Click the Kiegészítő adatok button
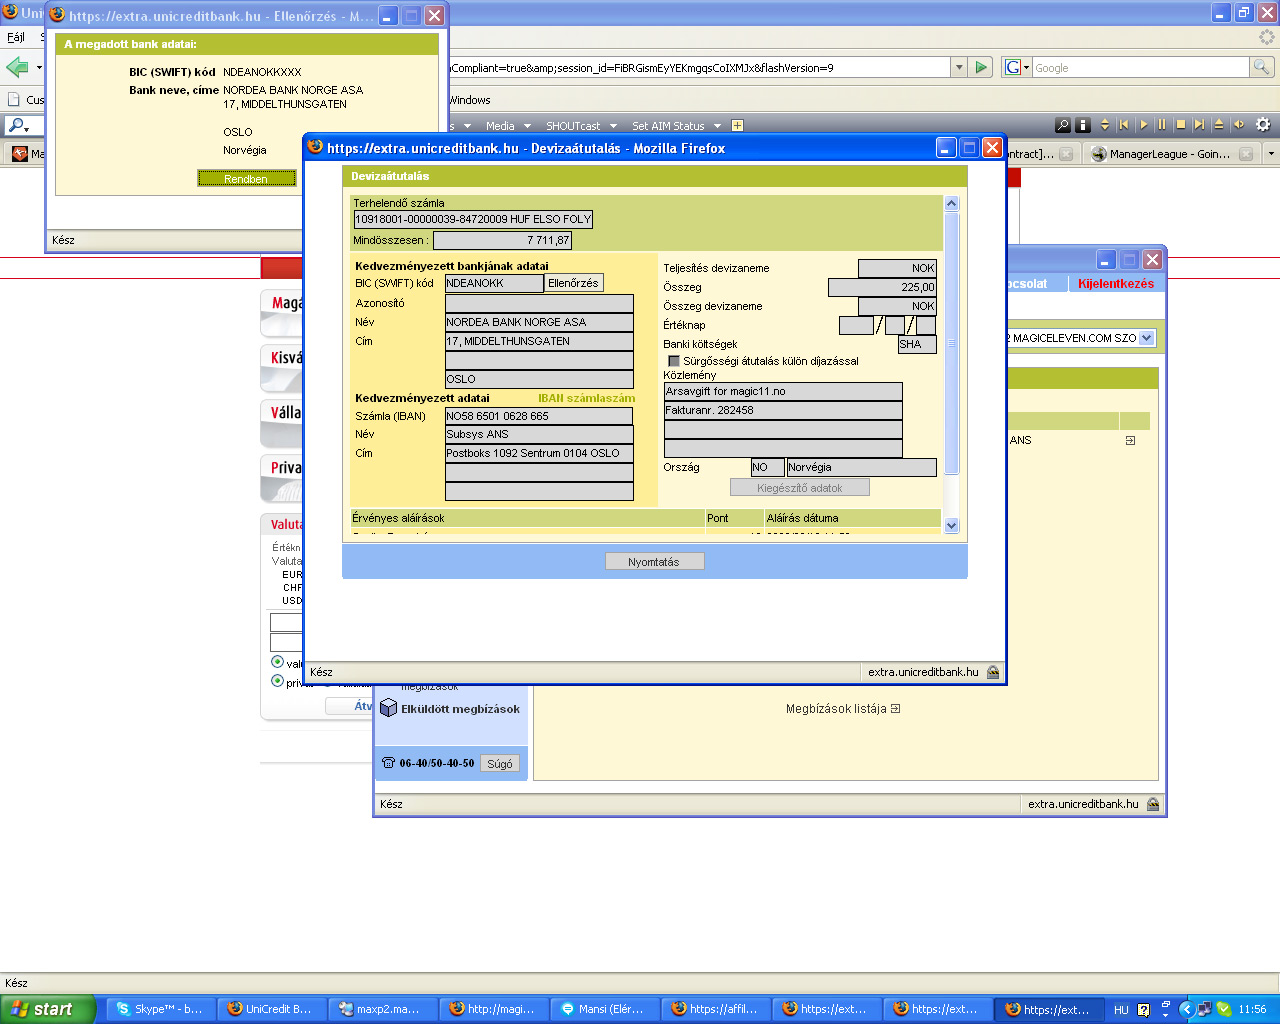This screenshot has height=1024, width=1280. (800, 488)
